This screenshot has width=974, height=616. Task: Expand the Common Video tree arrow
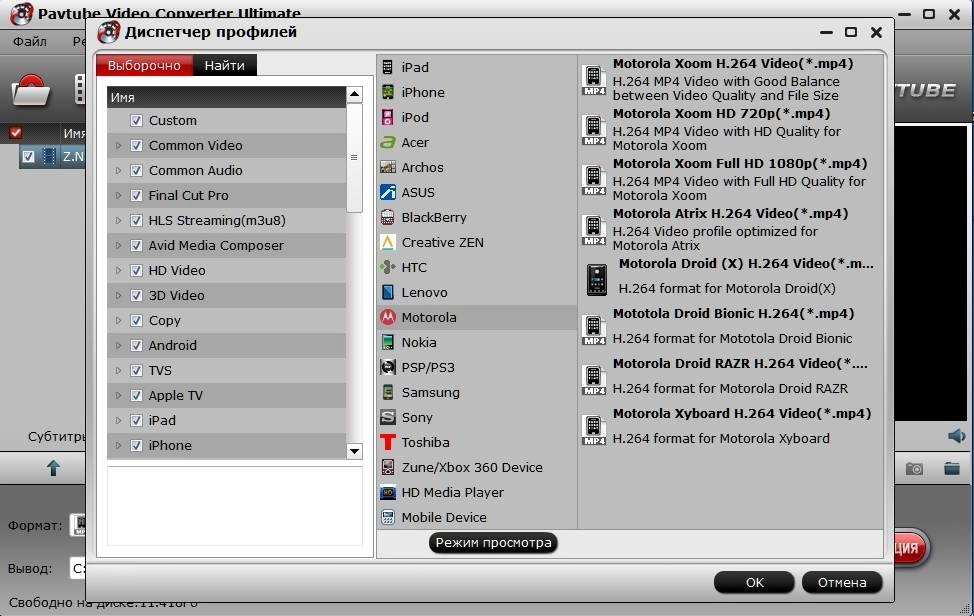pos(118,145)
